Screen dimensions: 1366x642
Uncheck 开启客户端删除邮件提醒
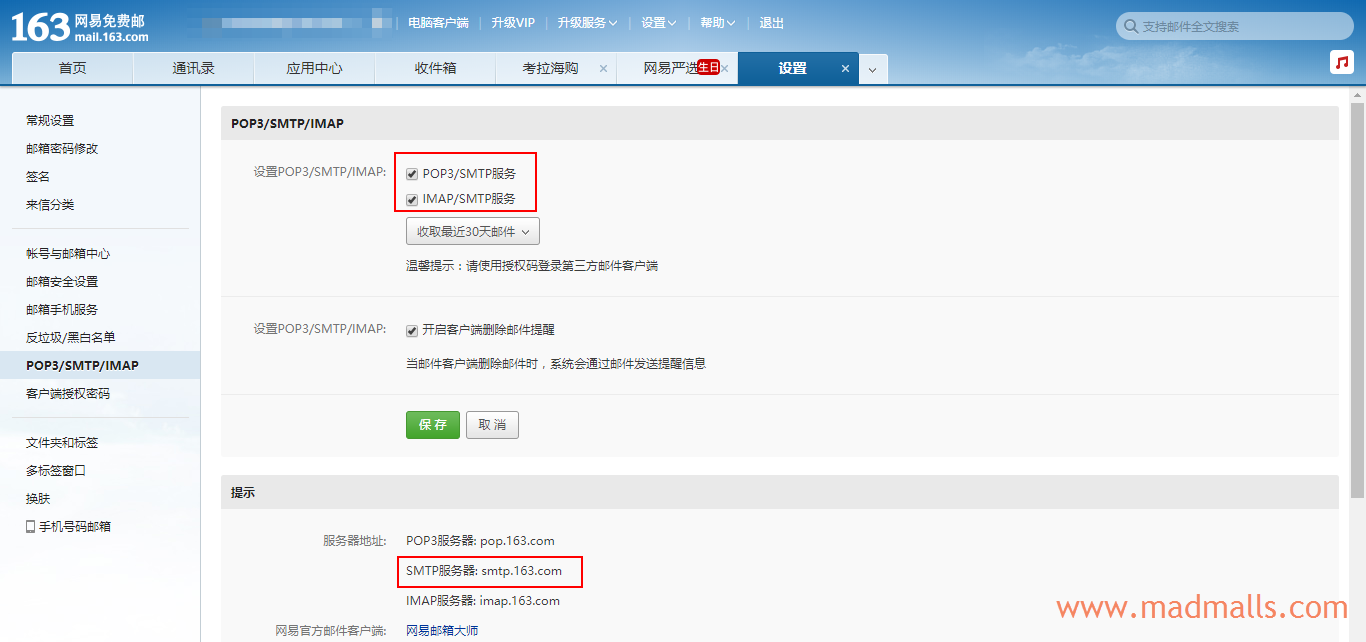coord(412,329)
